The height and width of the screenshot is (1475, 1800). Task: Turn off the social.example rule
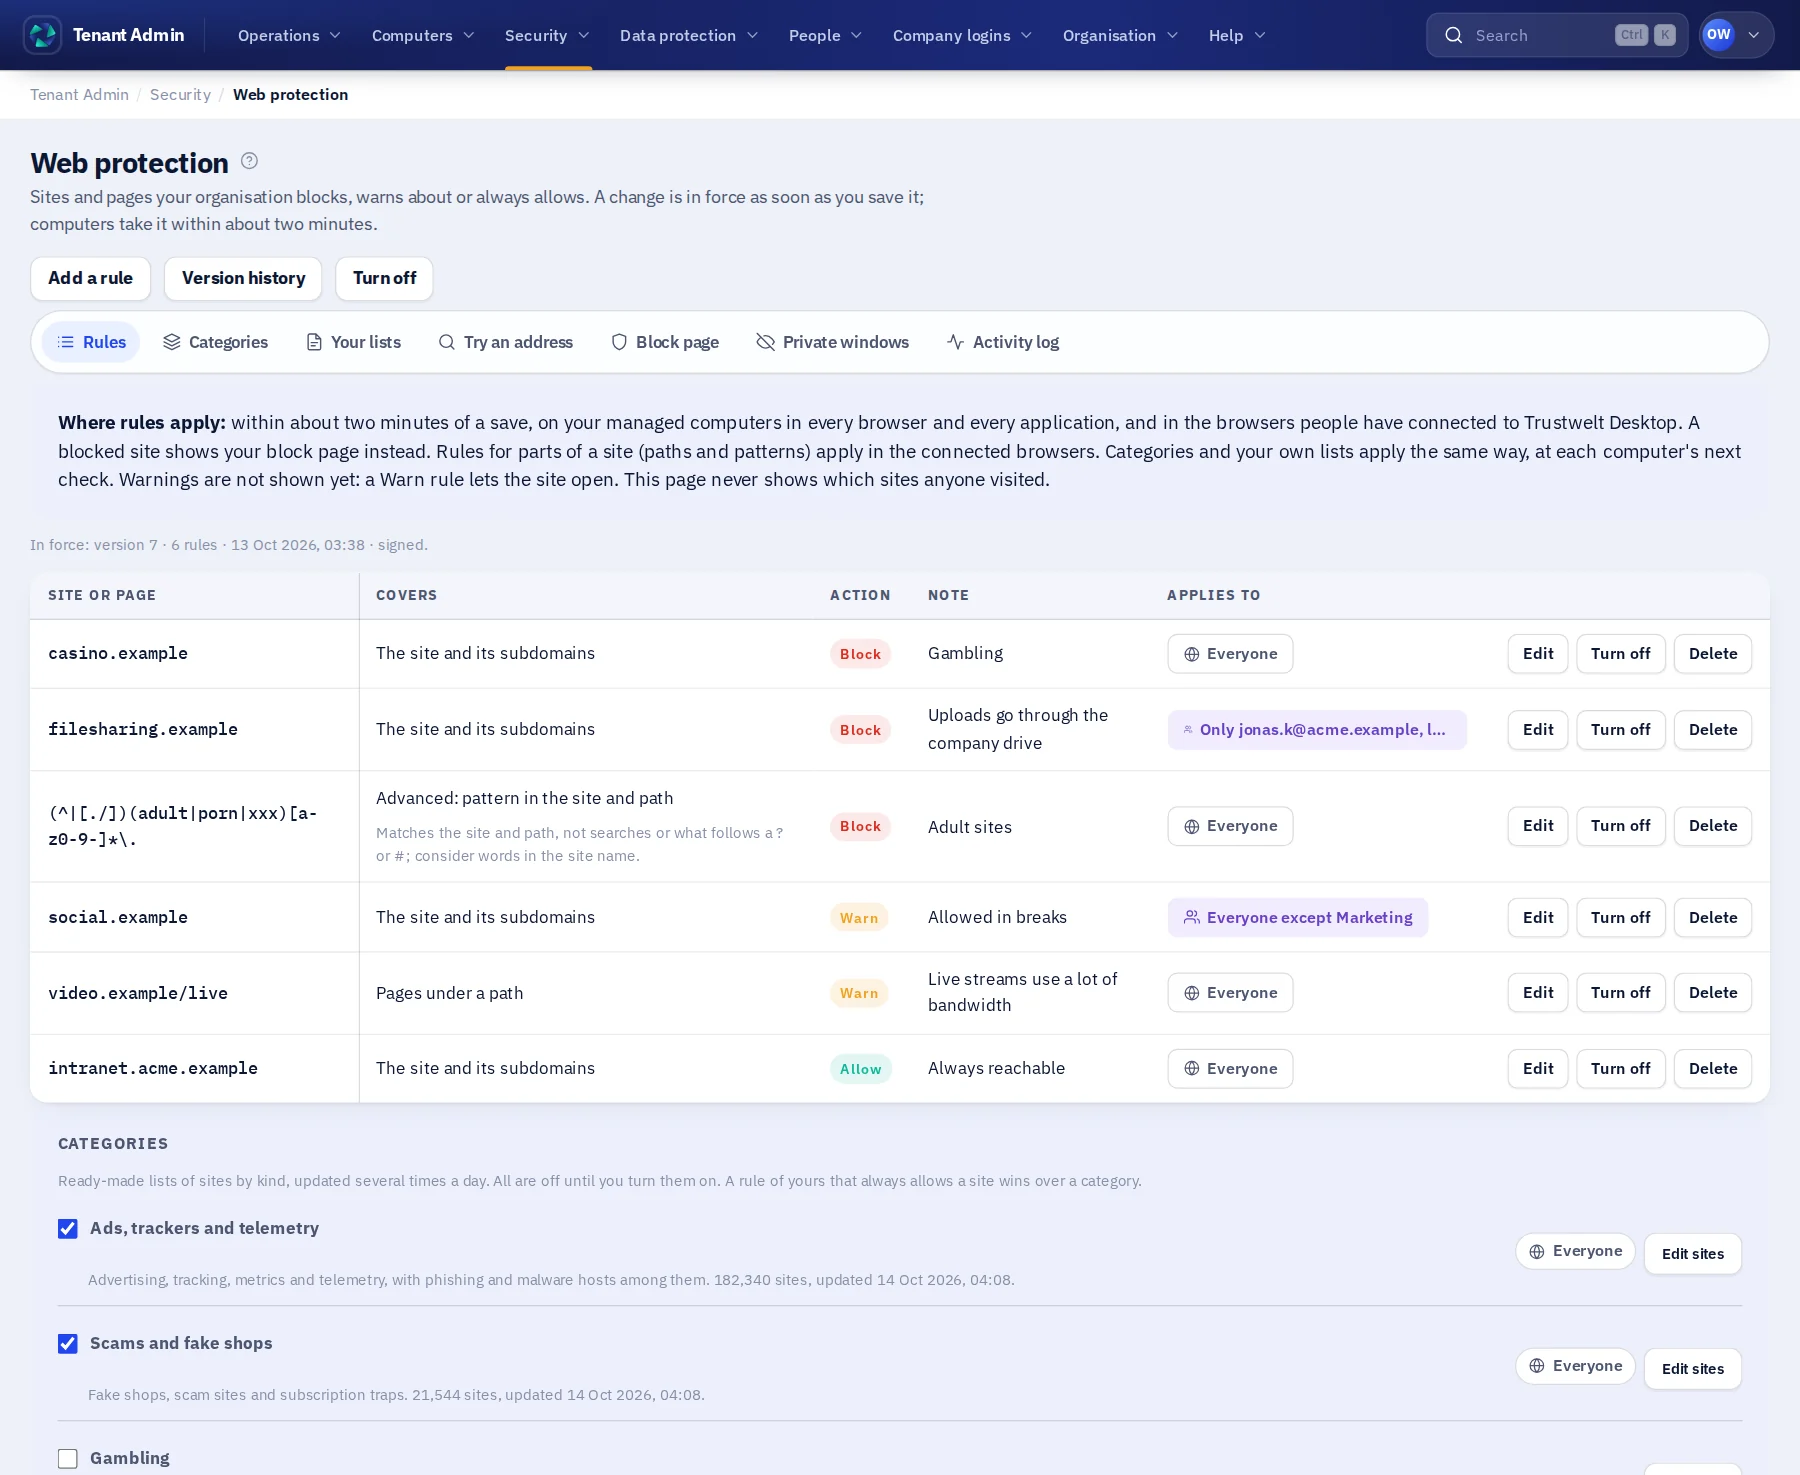[x=1621, y=917]
